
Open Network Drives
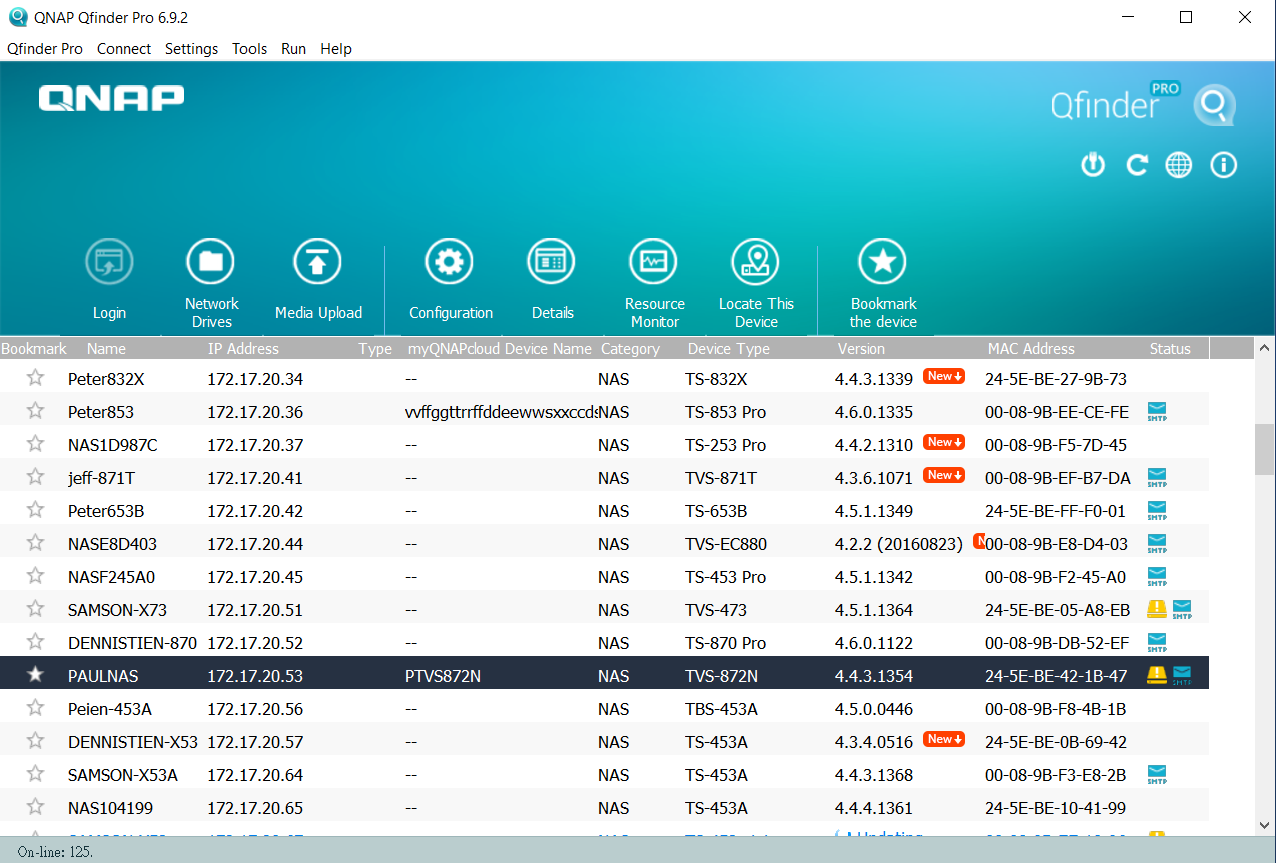211,284
